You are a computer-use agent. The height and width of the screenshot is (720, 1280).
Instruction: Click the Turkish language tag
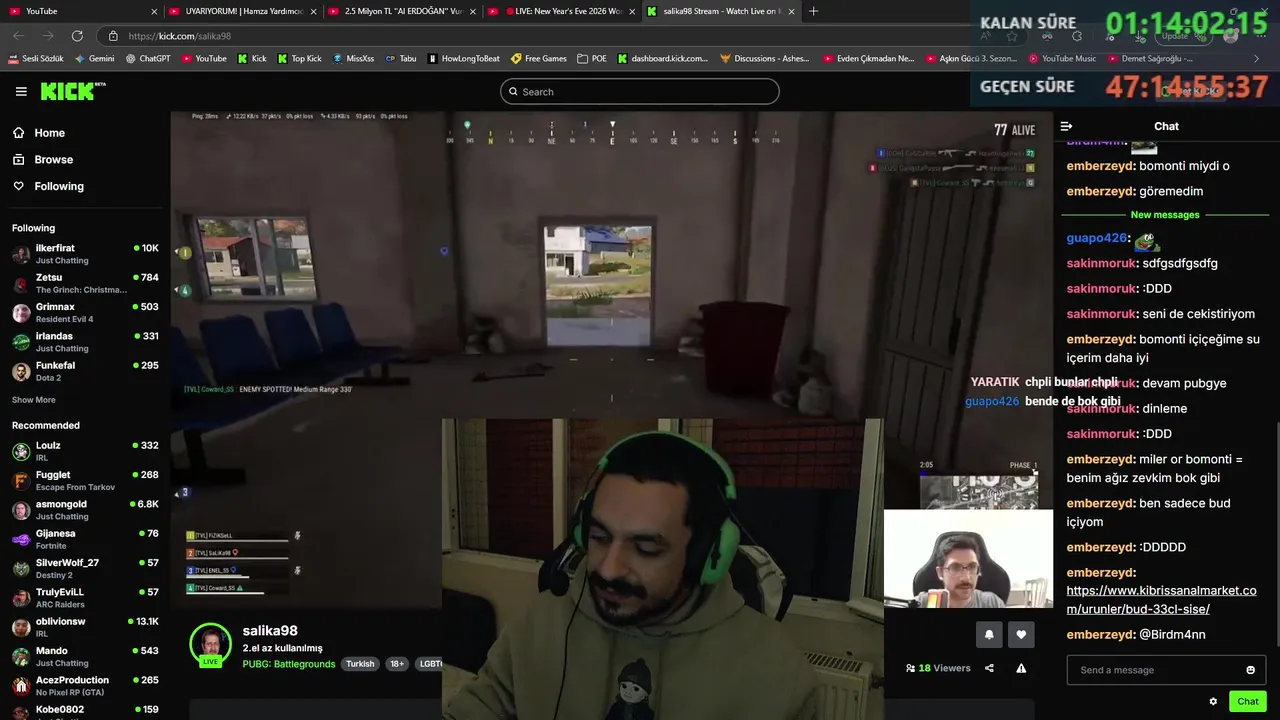coord(360,664)
